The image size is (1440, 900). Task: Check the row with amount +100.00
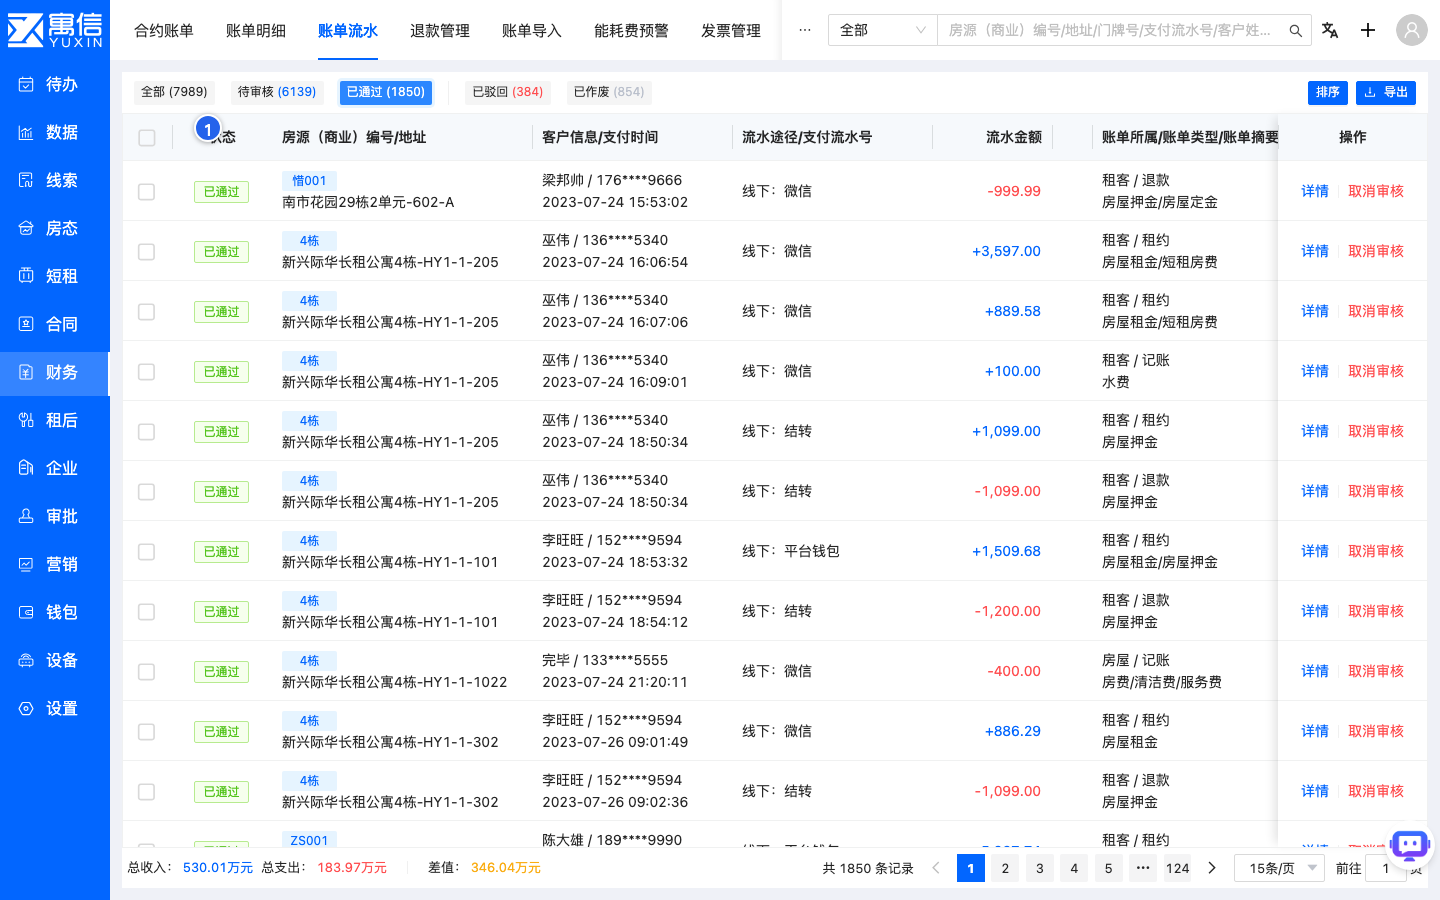click(x=147, y=371)
